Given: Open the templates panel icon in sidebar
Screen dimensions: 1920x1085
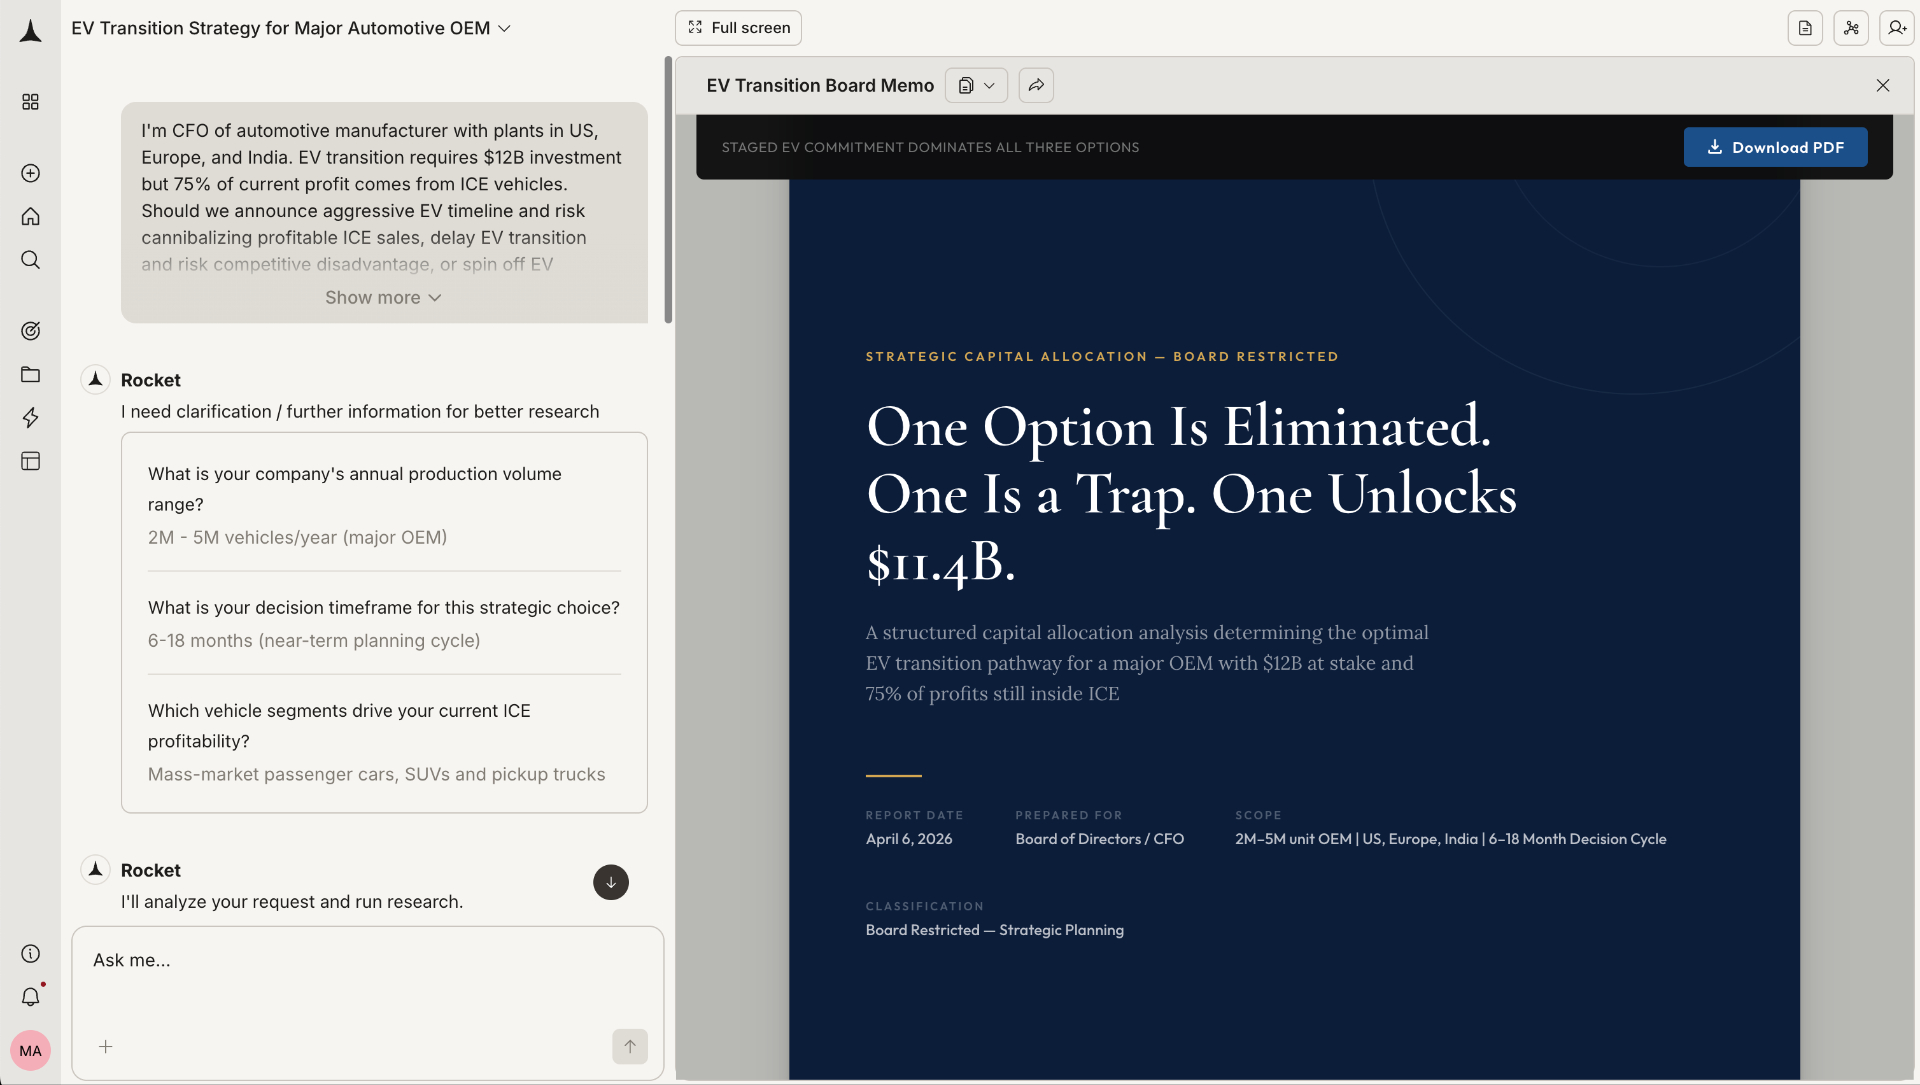Looking at the screenshot, I should 30,461.
